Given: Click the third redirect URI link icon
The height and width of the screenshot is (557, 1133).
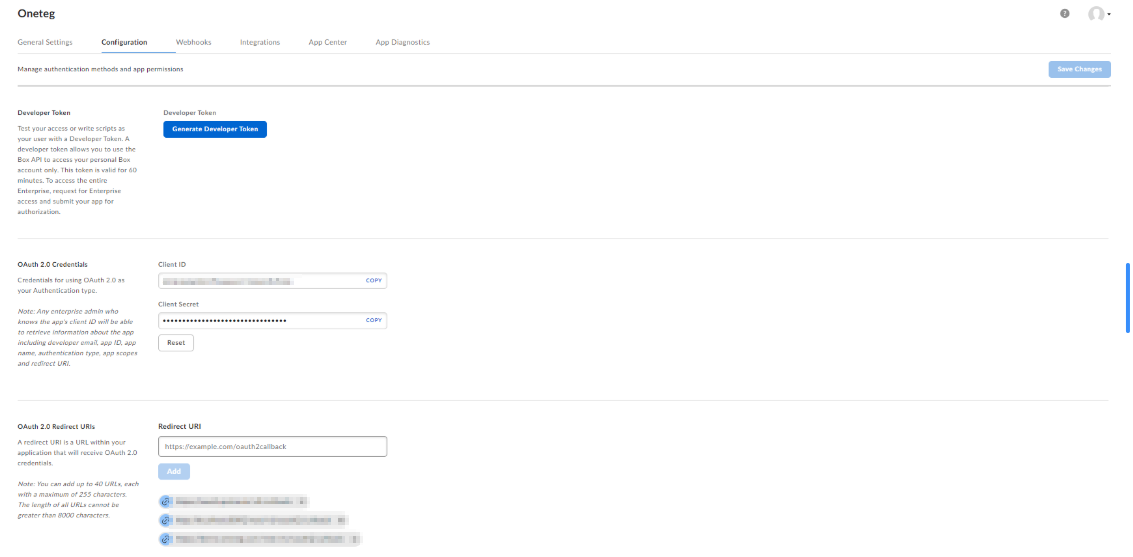Looking at the screenshot, I should (x=166, y=539).
